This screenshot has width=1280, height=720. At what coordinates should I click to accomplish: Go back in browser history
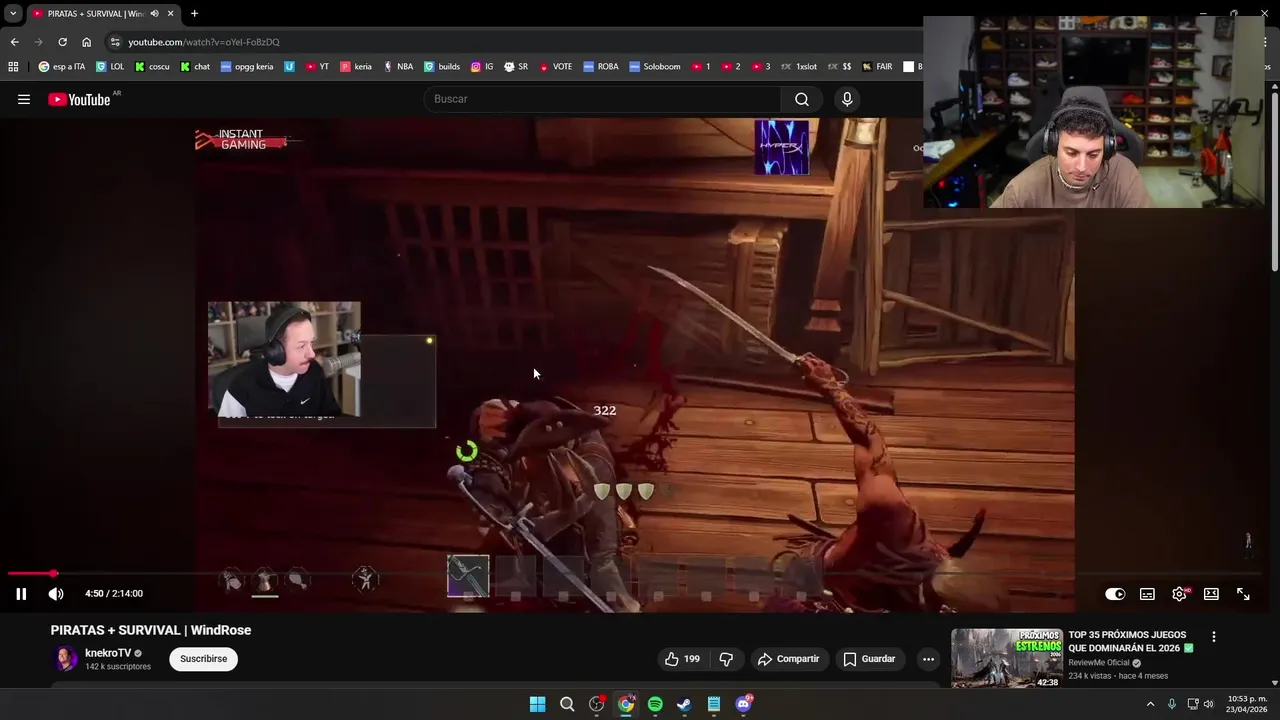coord(14,42)
